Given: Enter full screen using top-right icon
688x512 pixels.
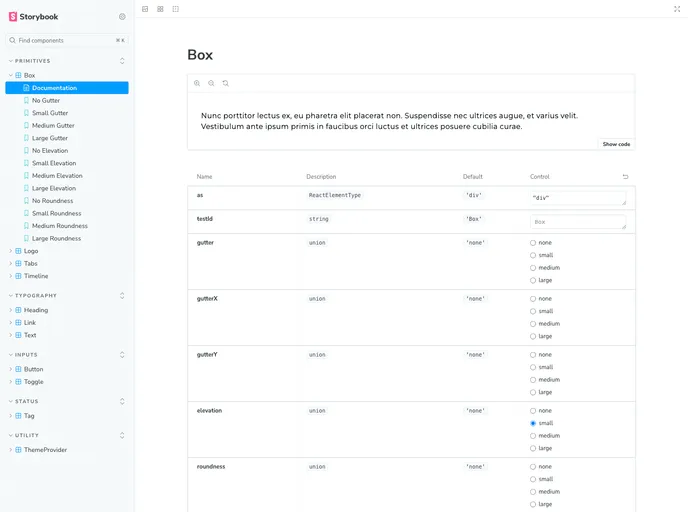Looking at the screenshot, I should 677,9.
